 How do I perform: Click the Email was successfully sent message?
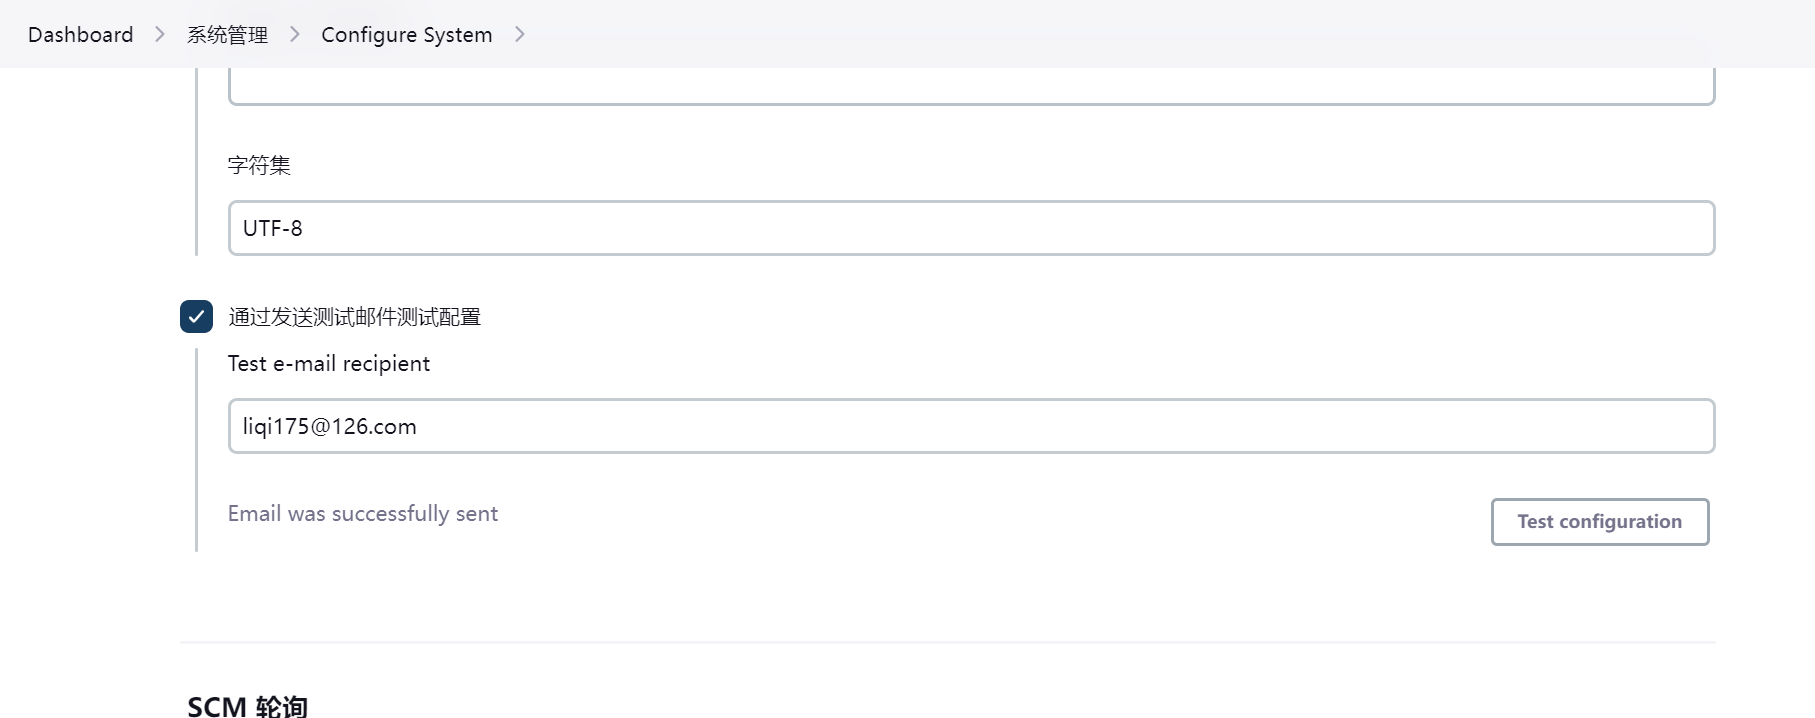[x=362, y=514]
